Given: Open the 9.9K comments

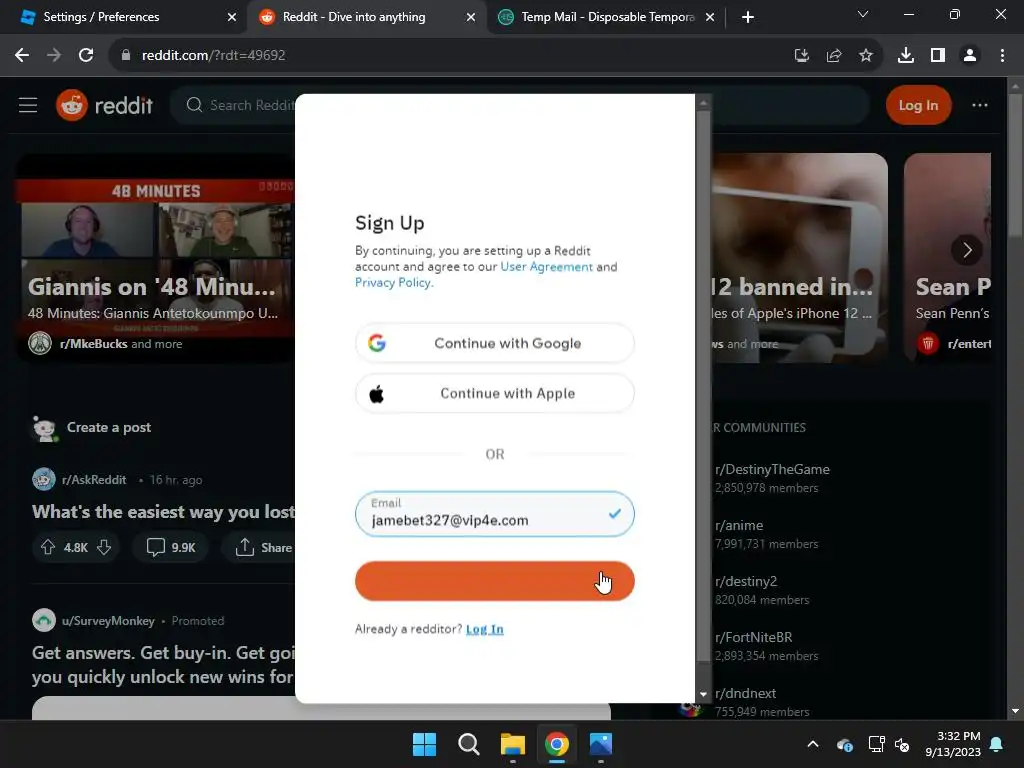Looking at the screenshot, I should [170, 547].
